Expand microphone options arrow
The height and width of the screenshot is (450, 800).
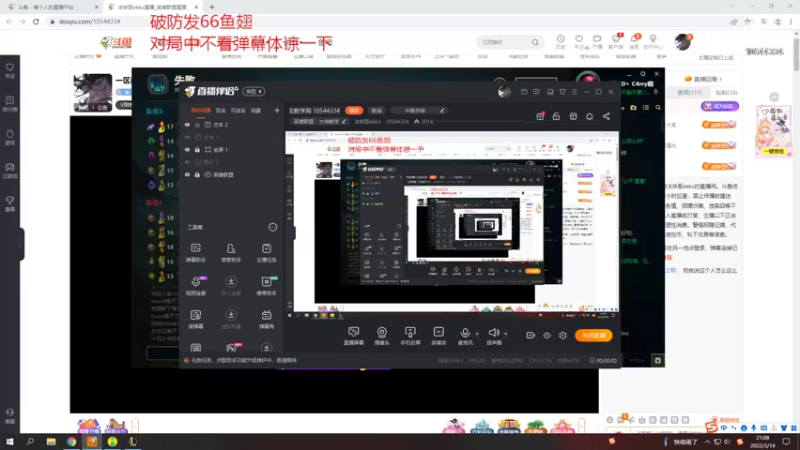[478, 334]
